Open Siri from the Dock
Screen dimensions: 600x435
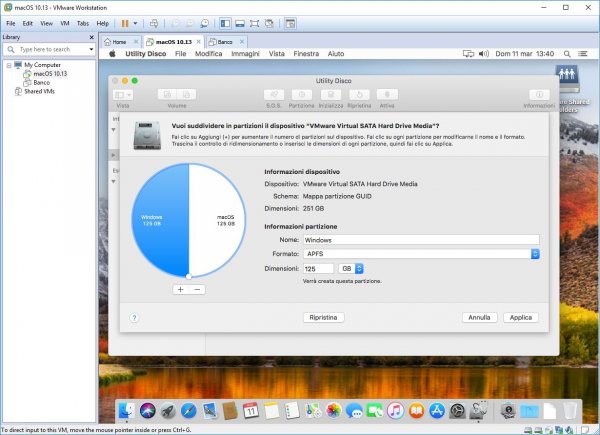147,411
